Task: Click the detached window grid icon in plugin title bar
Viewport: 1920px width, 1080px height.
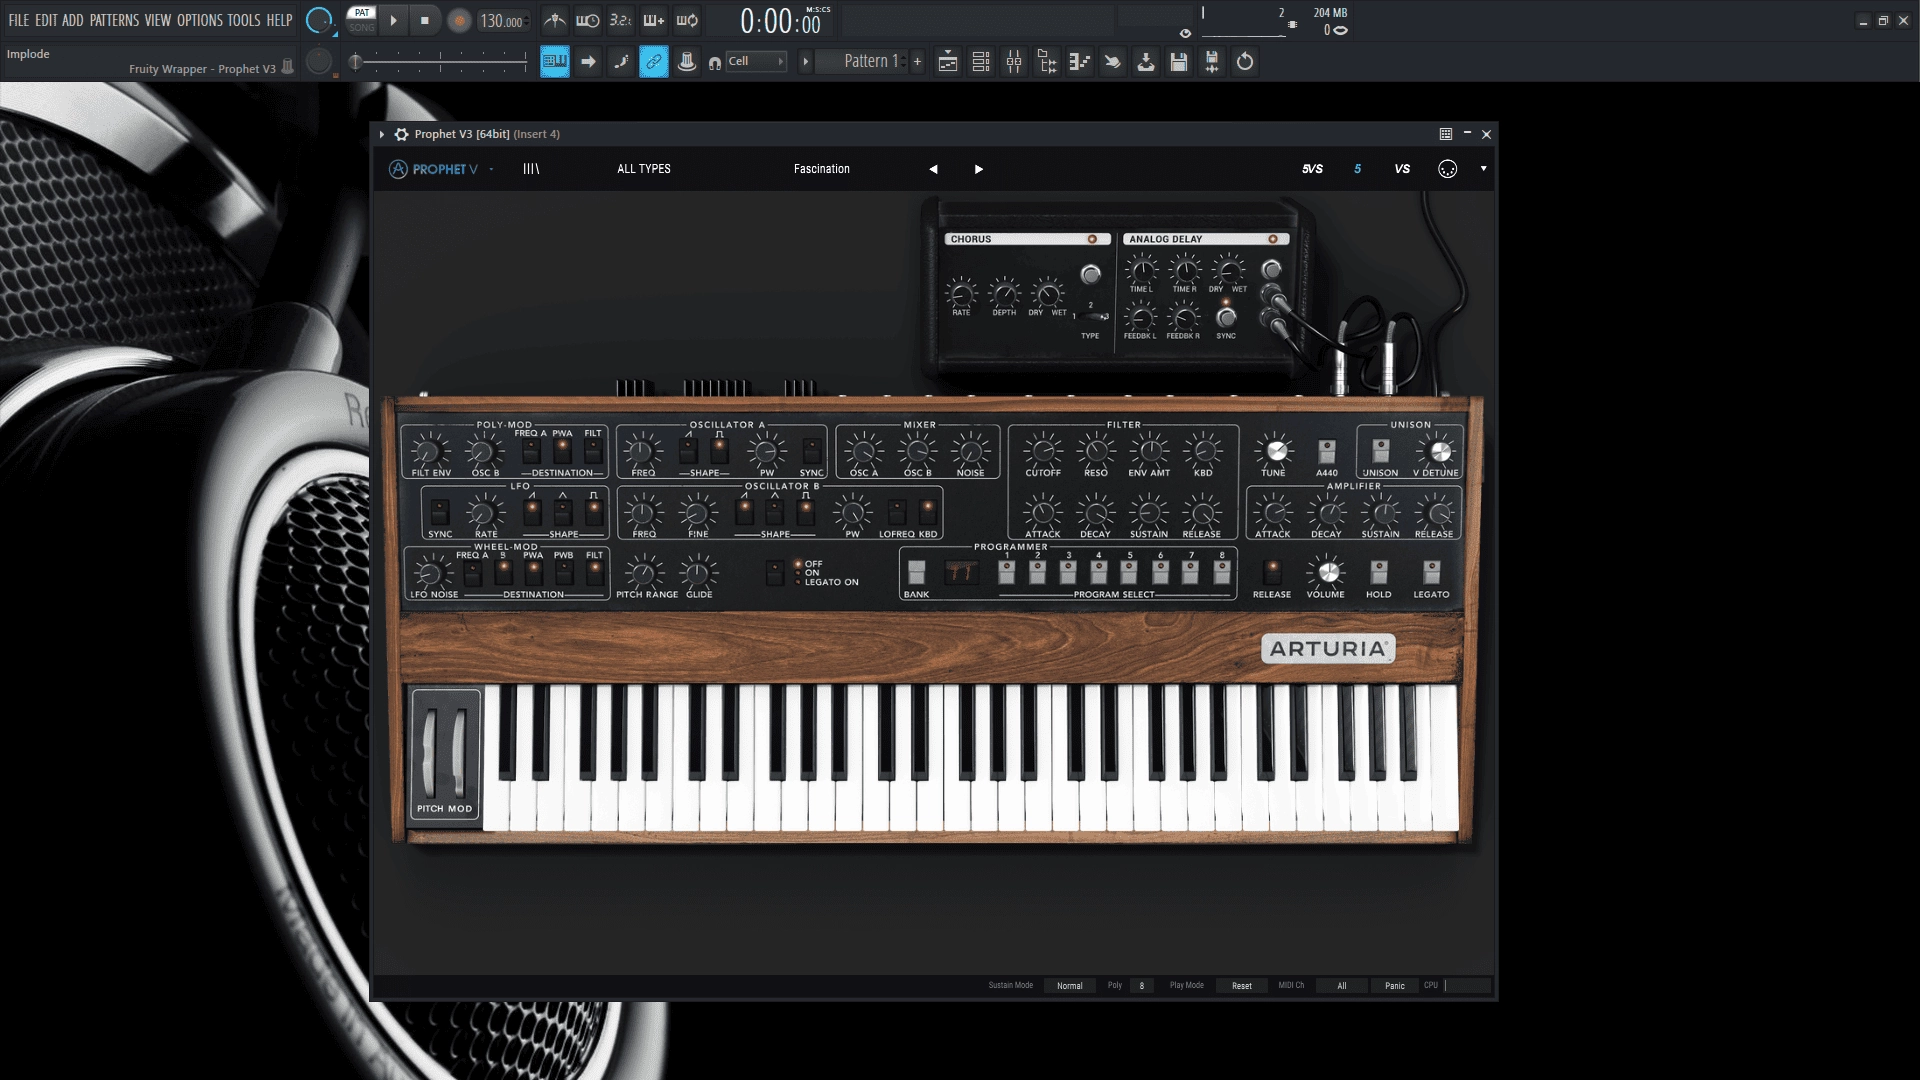Action: pos(1446,134)
